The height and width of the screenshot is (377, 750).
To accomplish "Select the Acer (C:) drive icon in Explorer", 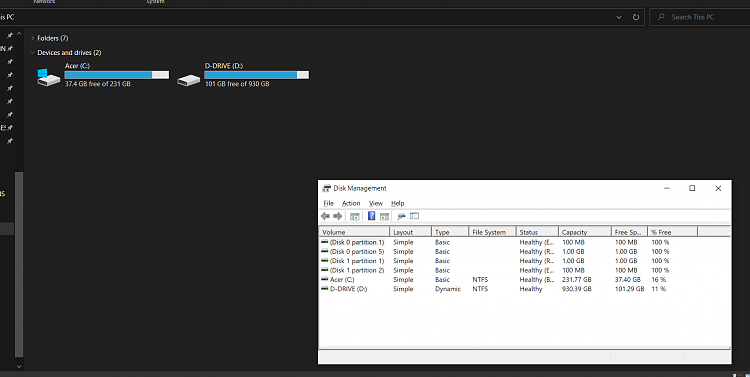I will click(49, 77).
